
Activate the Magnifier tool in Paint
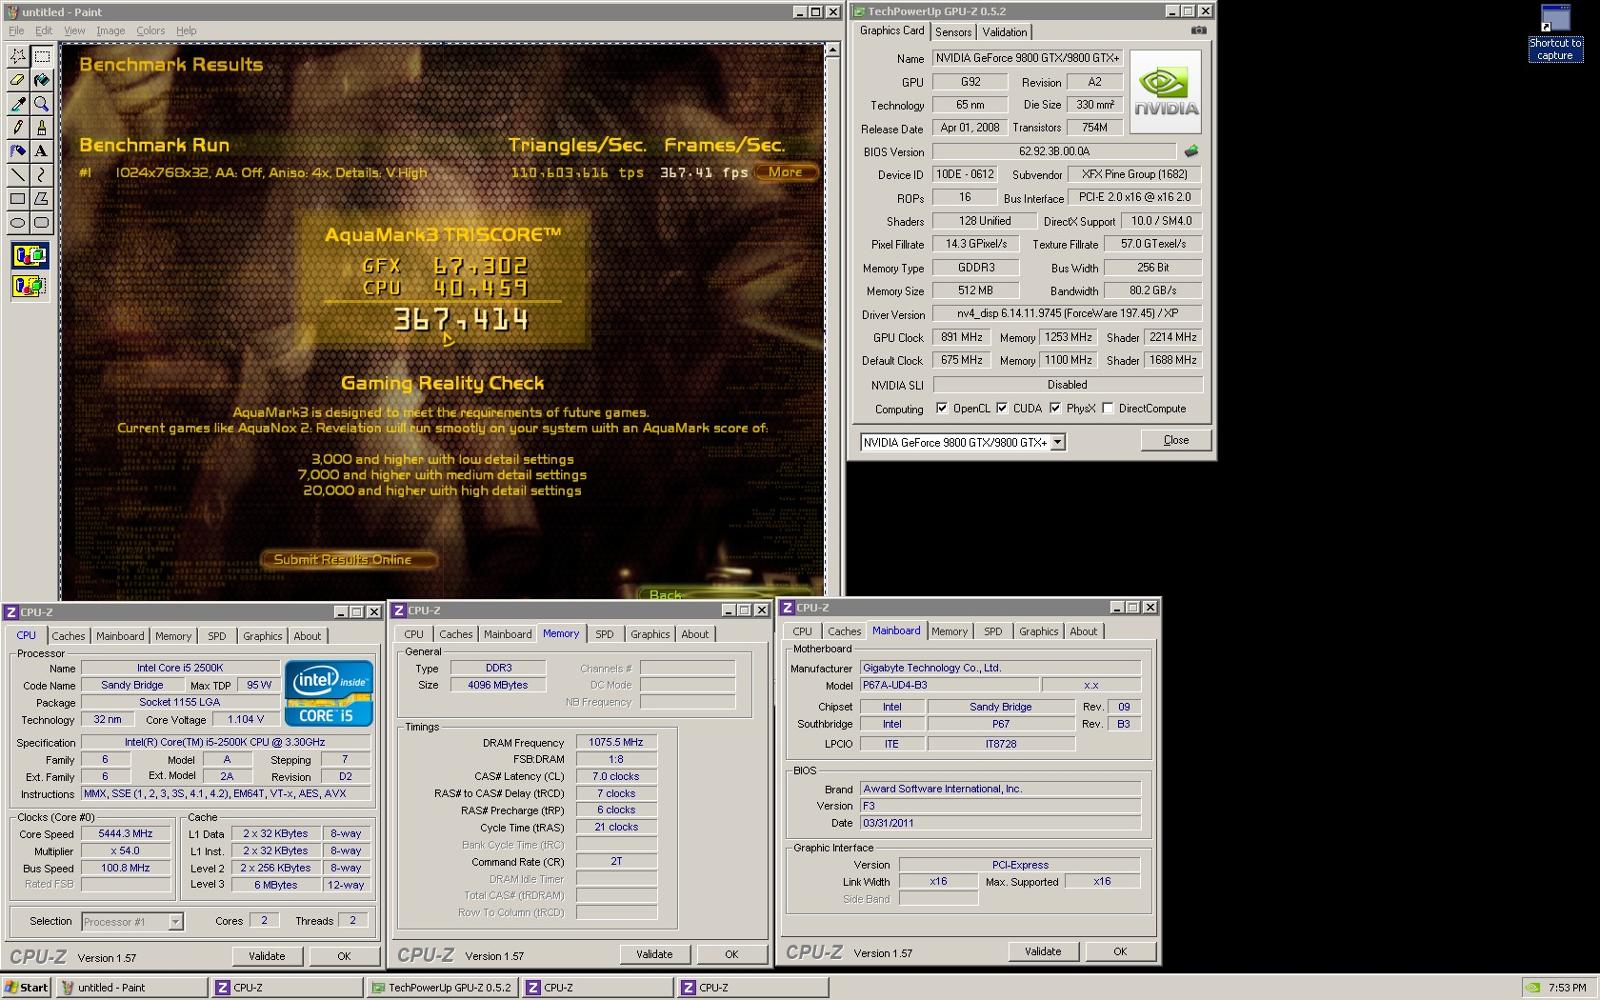click(41, 104)
